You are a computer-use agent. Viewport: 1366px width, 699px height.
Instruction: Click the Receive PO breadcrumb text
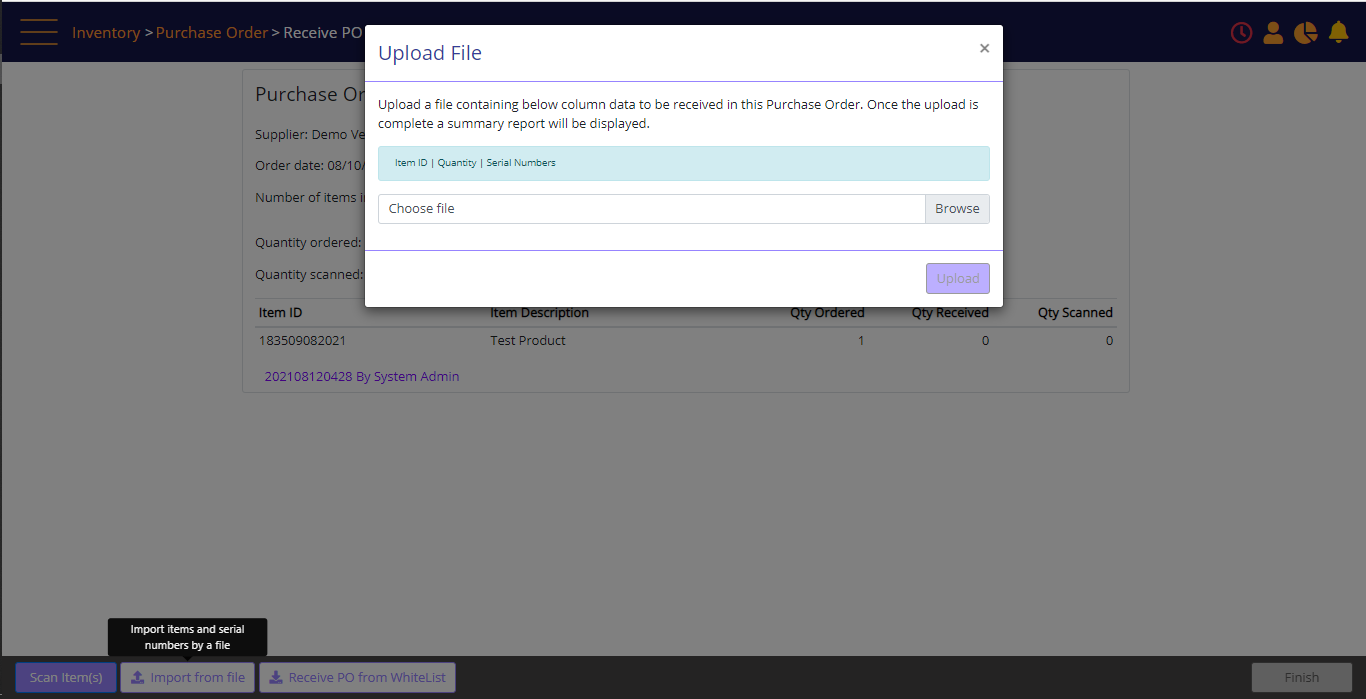point(322,33)
